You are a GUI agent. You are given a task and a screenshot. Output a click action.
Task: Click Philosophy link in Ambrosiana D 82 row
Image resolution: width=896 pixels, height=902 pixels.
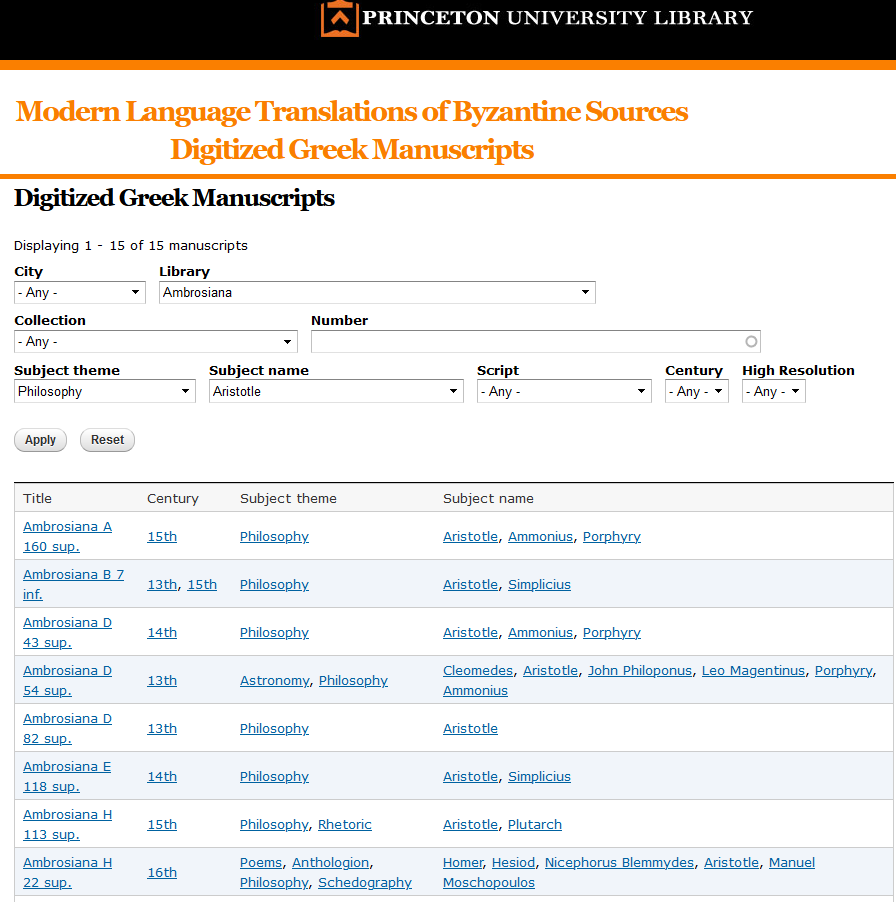point(274,728)
